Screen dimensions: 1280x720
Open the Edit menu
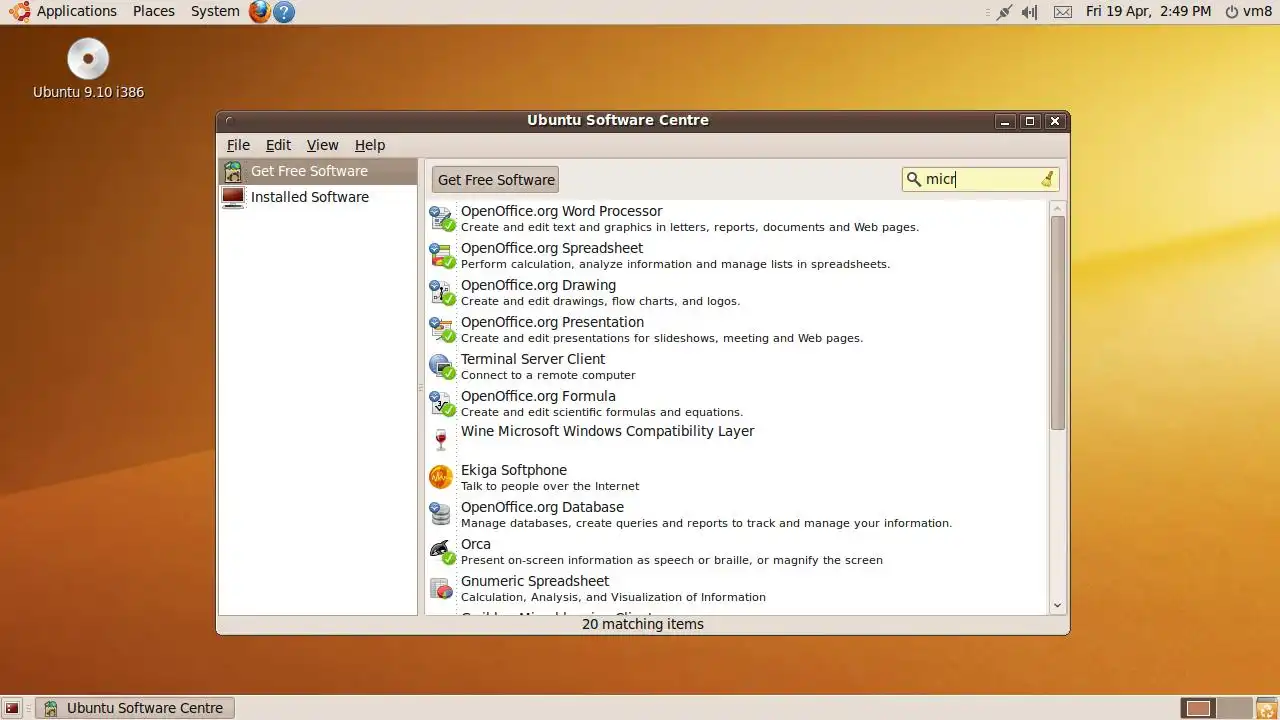pos(278,145)
